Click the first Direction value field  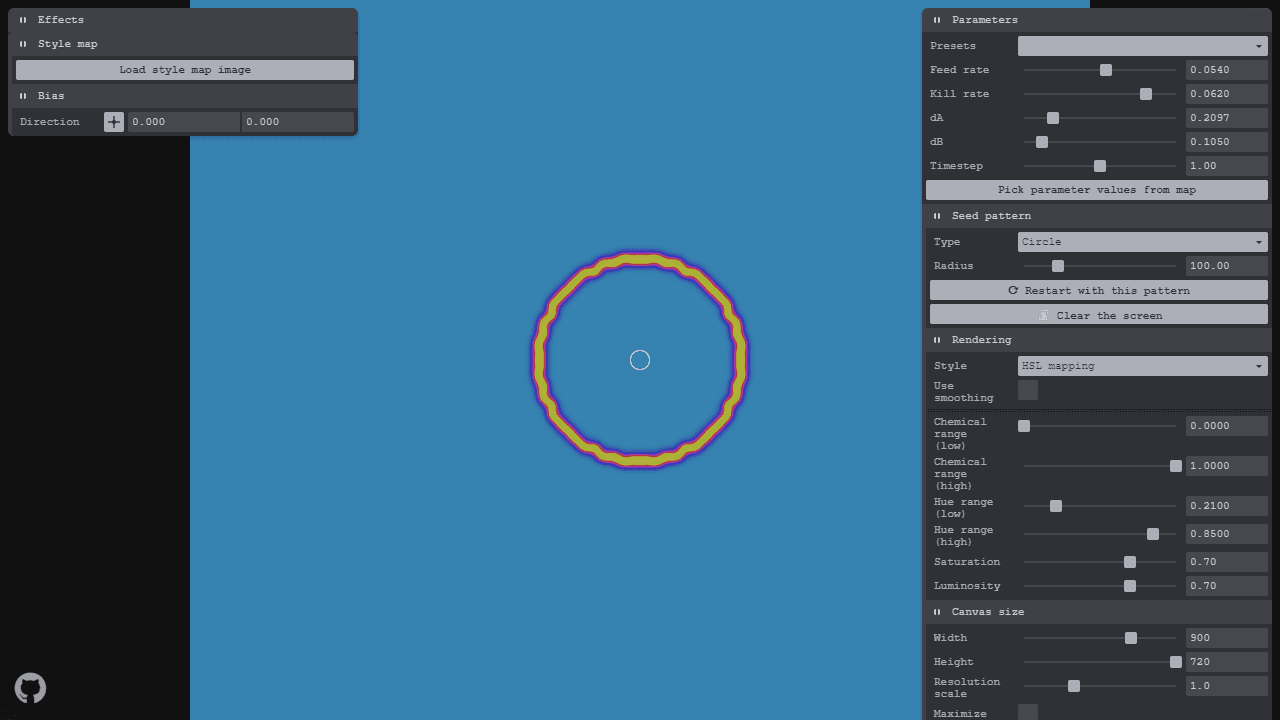tap(184, 122)
